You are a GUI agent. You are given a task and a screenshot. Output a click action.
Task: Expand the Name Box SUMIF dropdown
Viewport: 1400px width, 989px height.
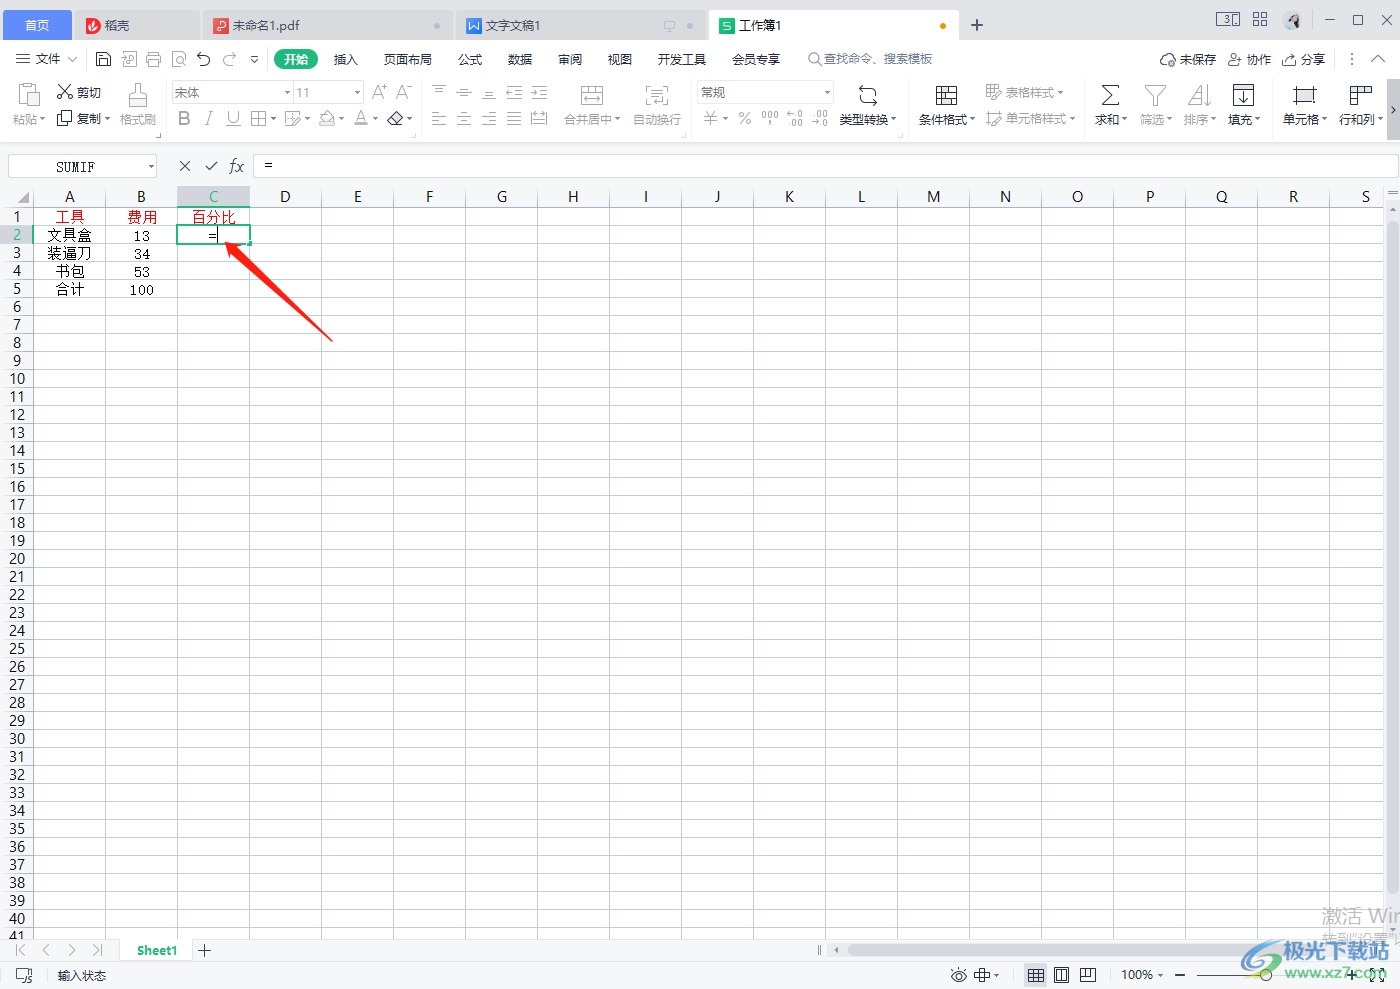[x=151, y=167]
